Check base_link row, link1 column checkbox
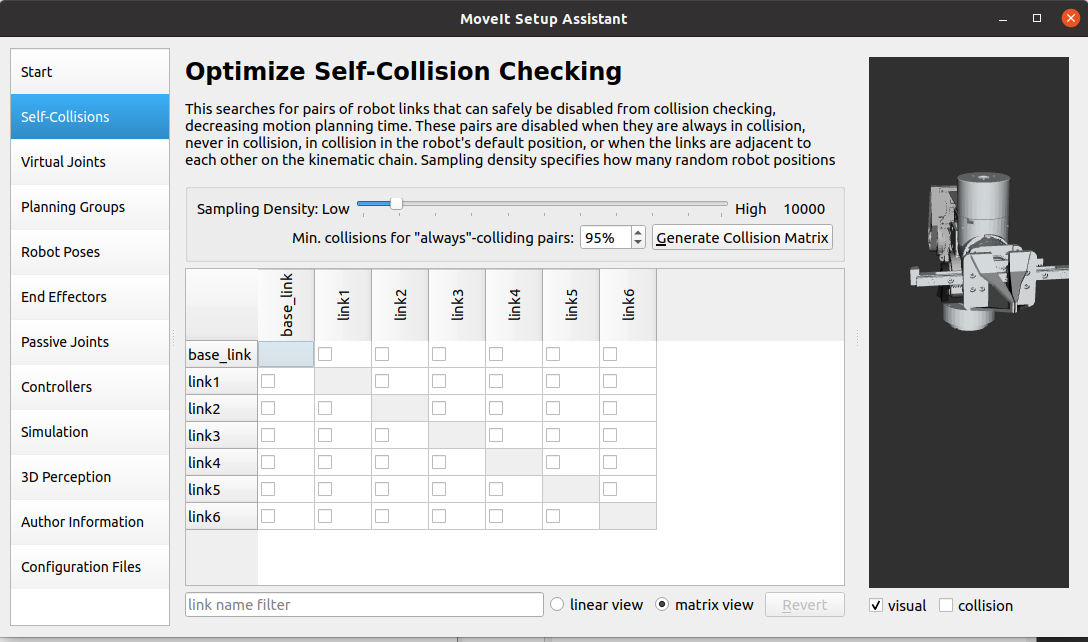Image resolution: width=1088 pixels, height=642 pixels. click(325, 354)
